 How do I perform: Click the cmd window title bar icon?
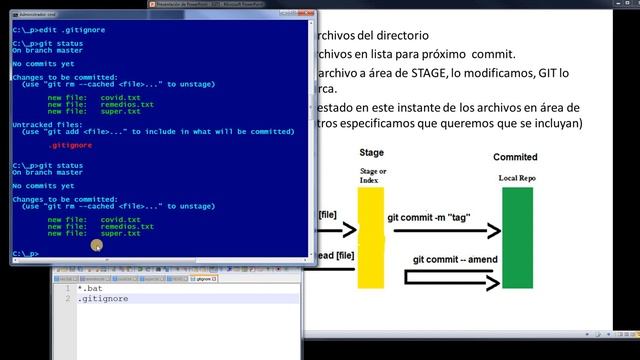click(x=16, y=14)
